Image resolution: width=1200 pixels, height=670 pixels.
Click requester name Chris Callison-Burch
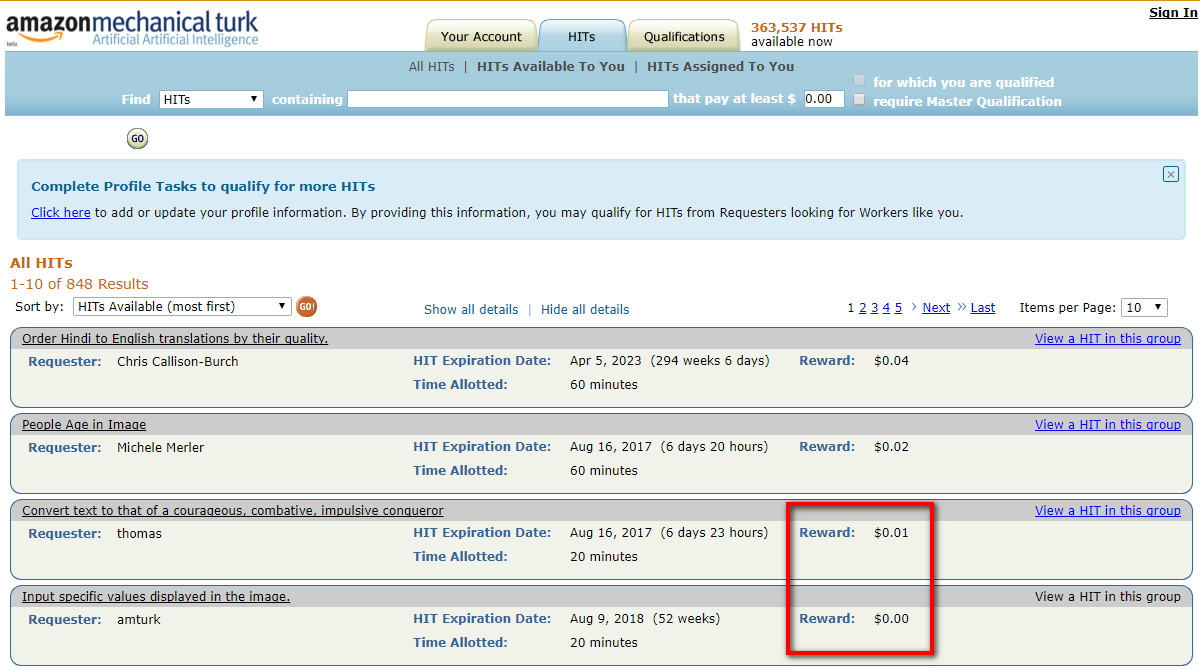tap(178, 361)
